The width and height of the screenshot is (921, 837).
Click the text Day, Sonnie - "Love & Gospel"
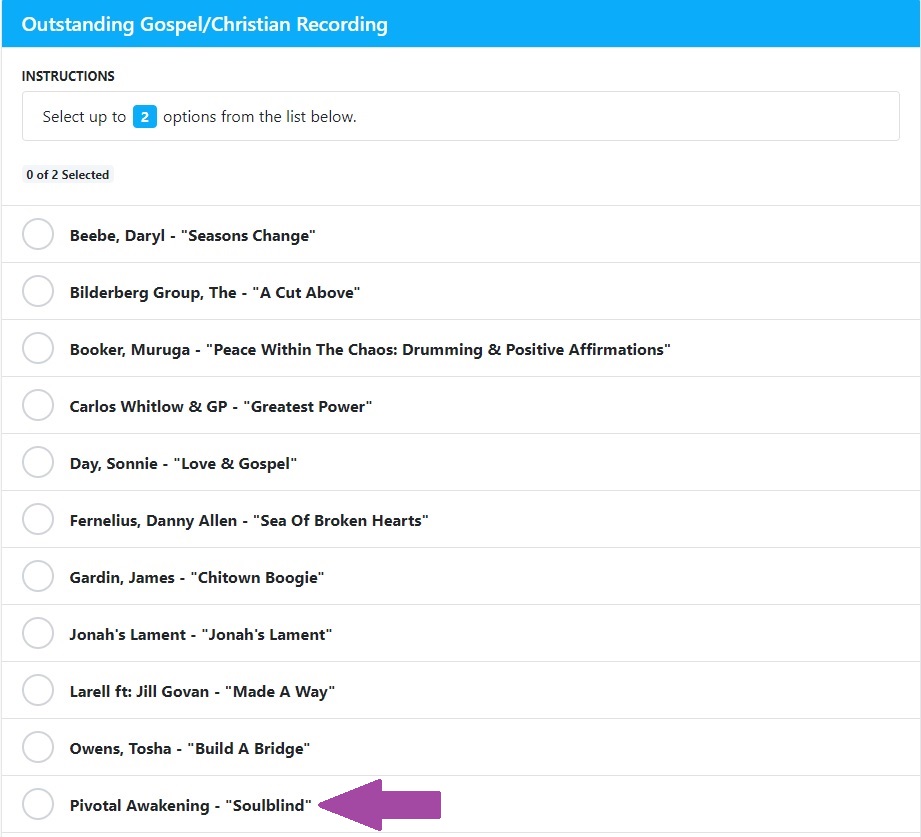pyautogui.click(x=183, y=463)
